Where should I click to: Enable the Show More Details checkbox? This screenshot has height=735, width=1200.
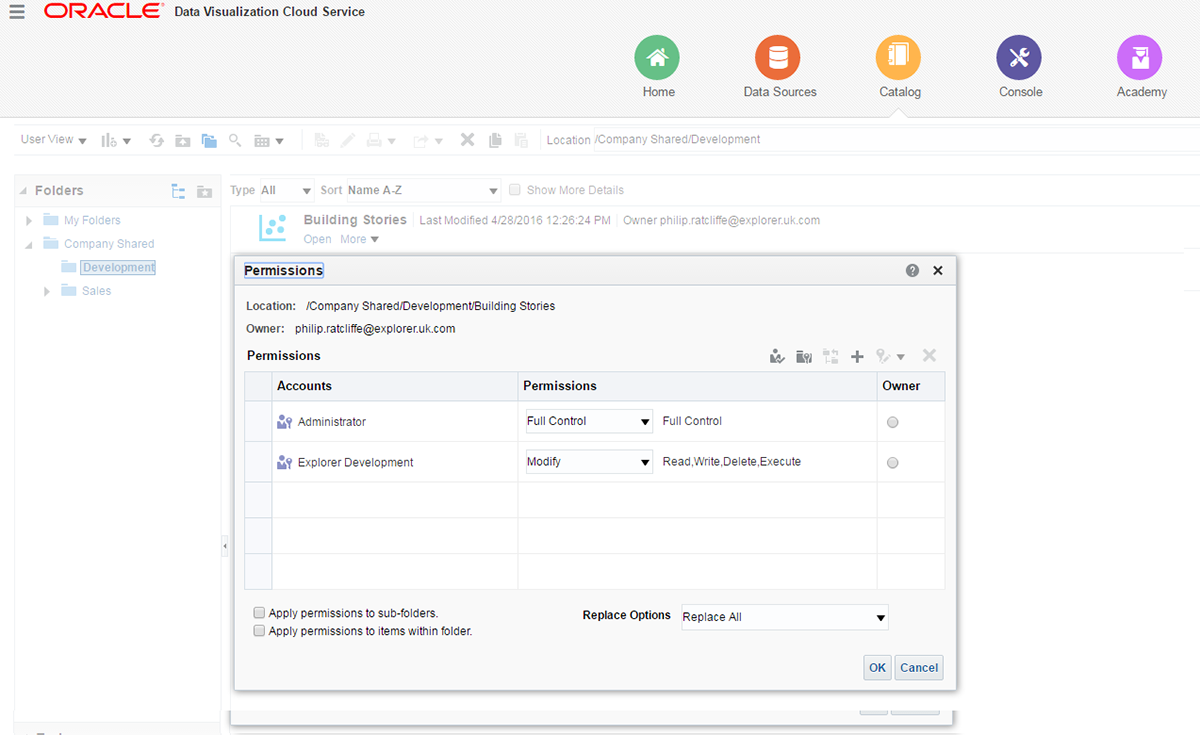click(515, 190)
